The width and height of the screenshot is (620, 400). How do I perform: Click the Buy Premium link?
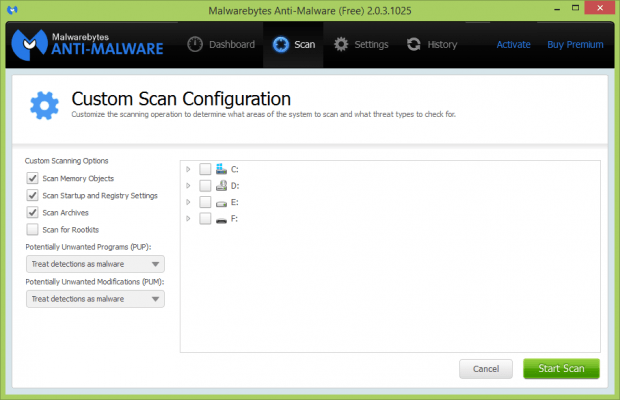575,45
